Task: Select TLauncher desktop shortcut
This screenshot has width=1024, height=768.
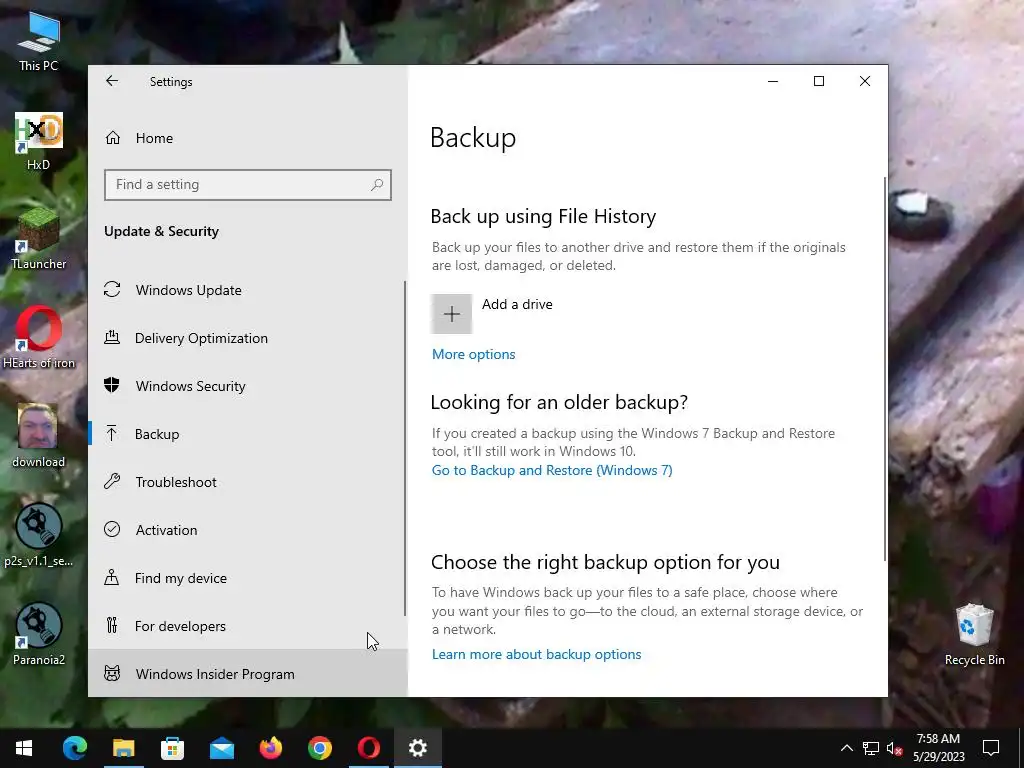Action: coord(39,240)
